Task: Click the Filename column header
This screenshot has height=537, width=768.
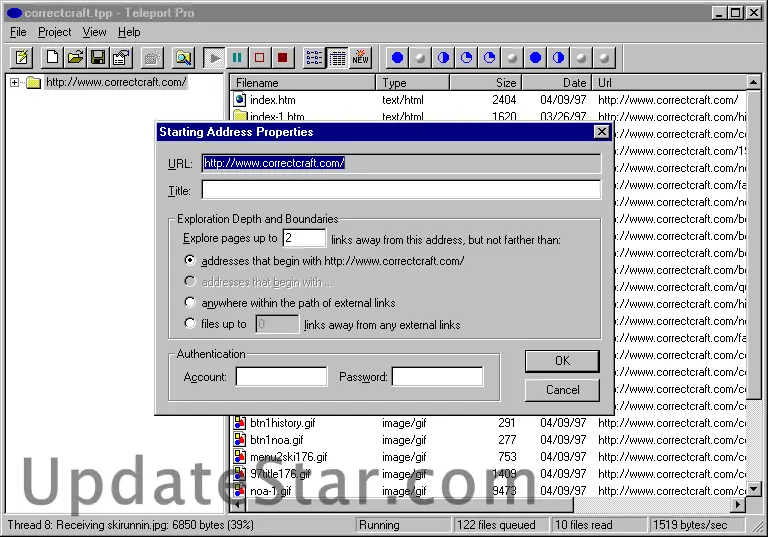Action: [302, 83]
